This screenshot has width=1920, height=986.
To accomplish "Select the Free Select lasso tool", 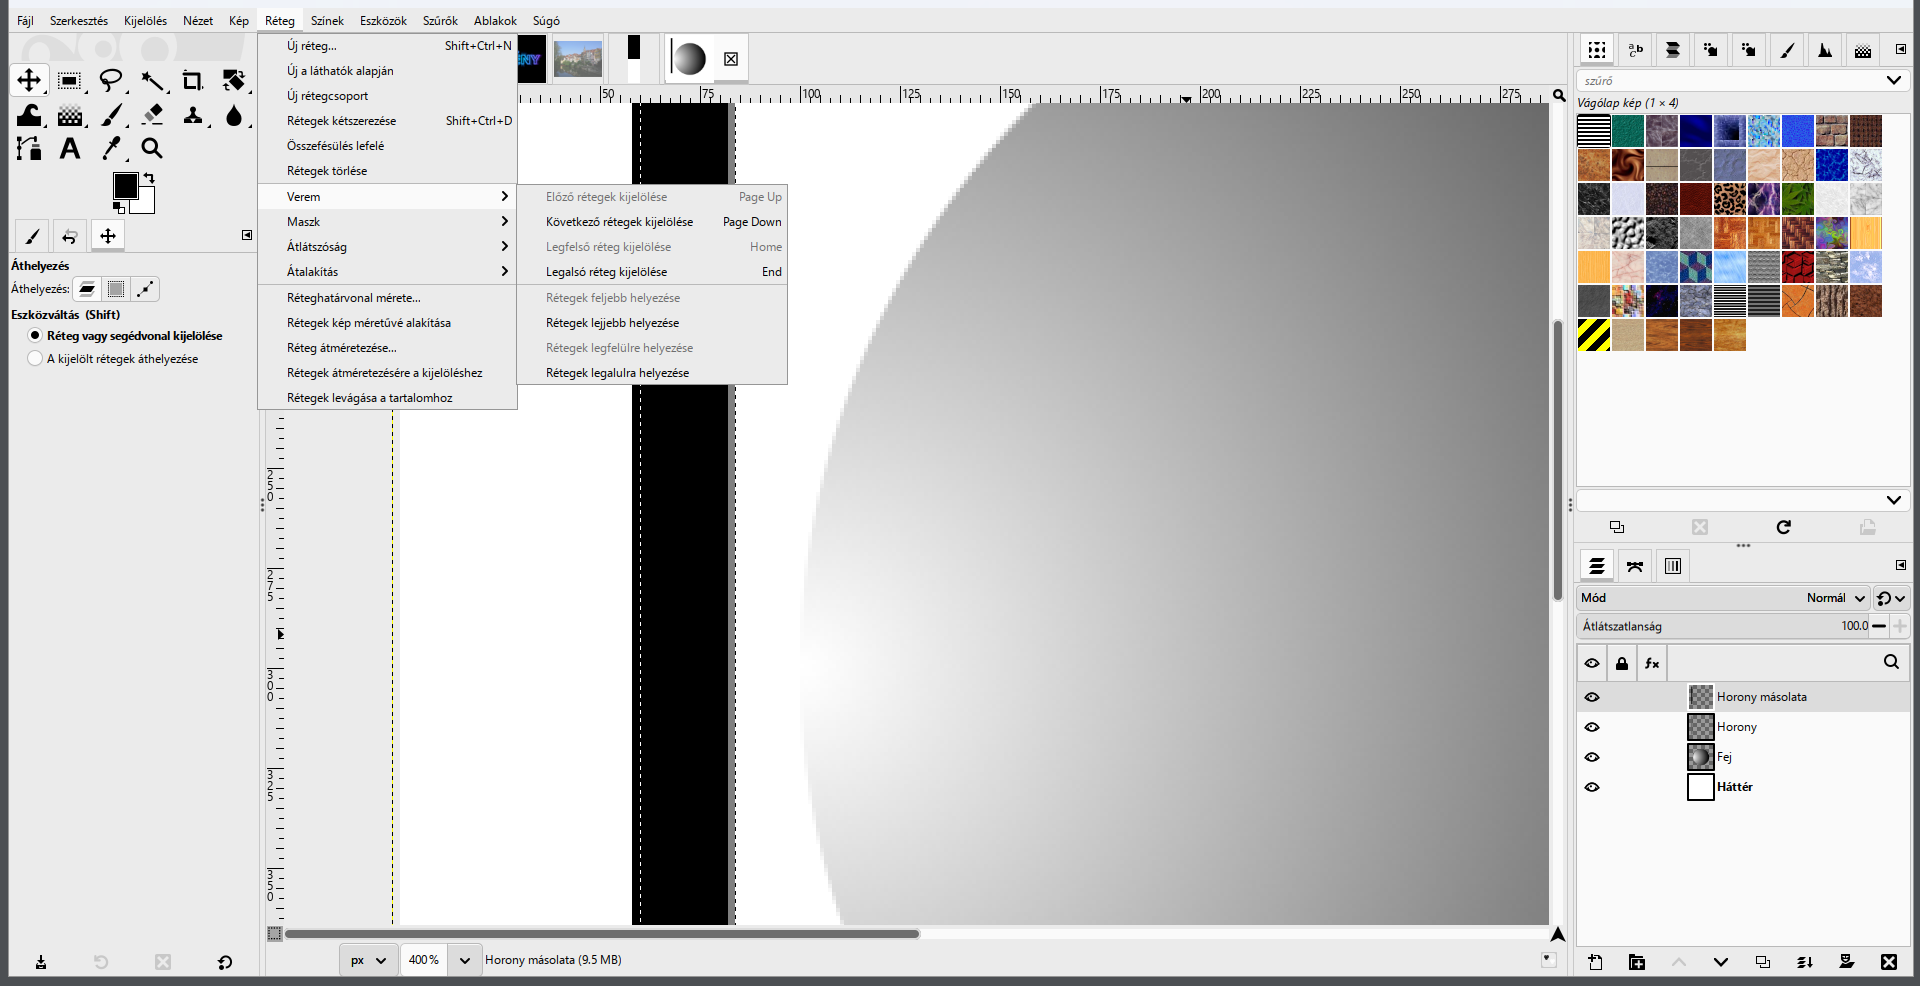I will (111, 80).
